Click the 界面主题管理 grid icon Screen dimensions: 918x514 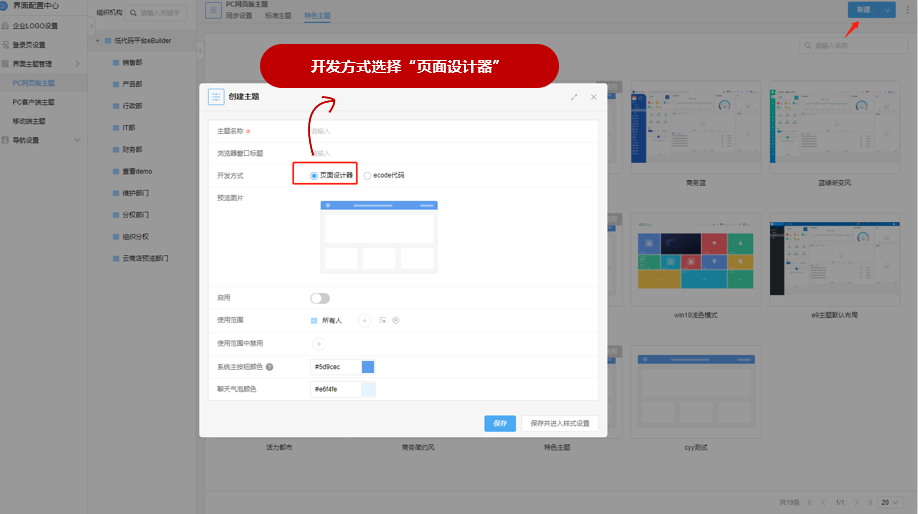pyautogui.click(x=5, y=64)
